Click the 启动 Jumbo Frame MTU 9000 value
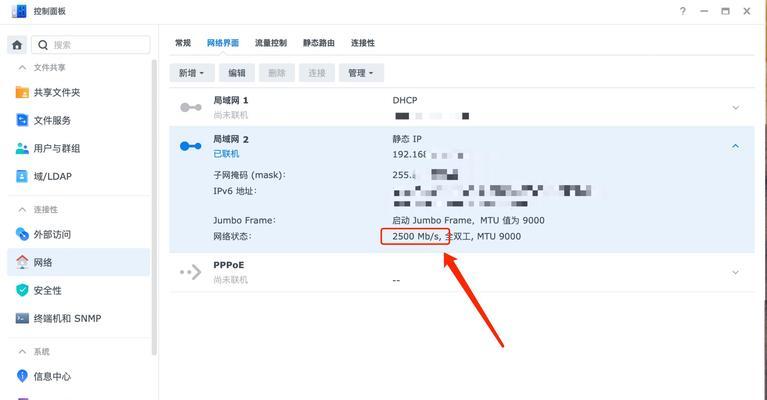The width and height of the screenshot is (767, 400). 468,220
